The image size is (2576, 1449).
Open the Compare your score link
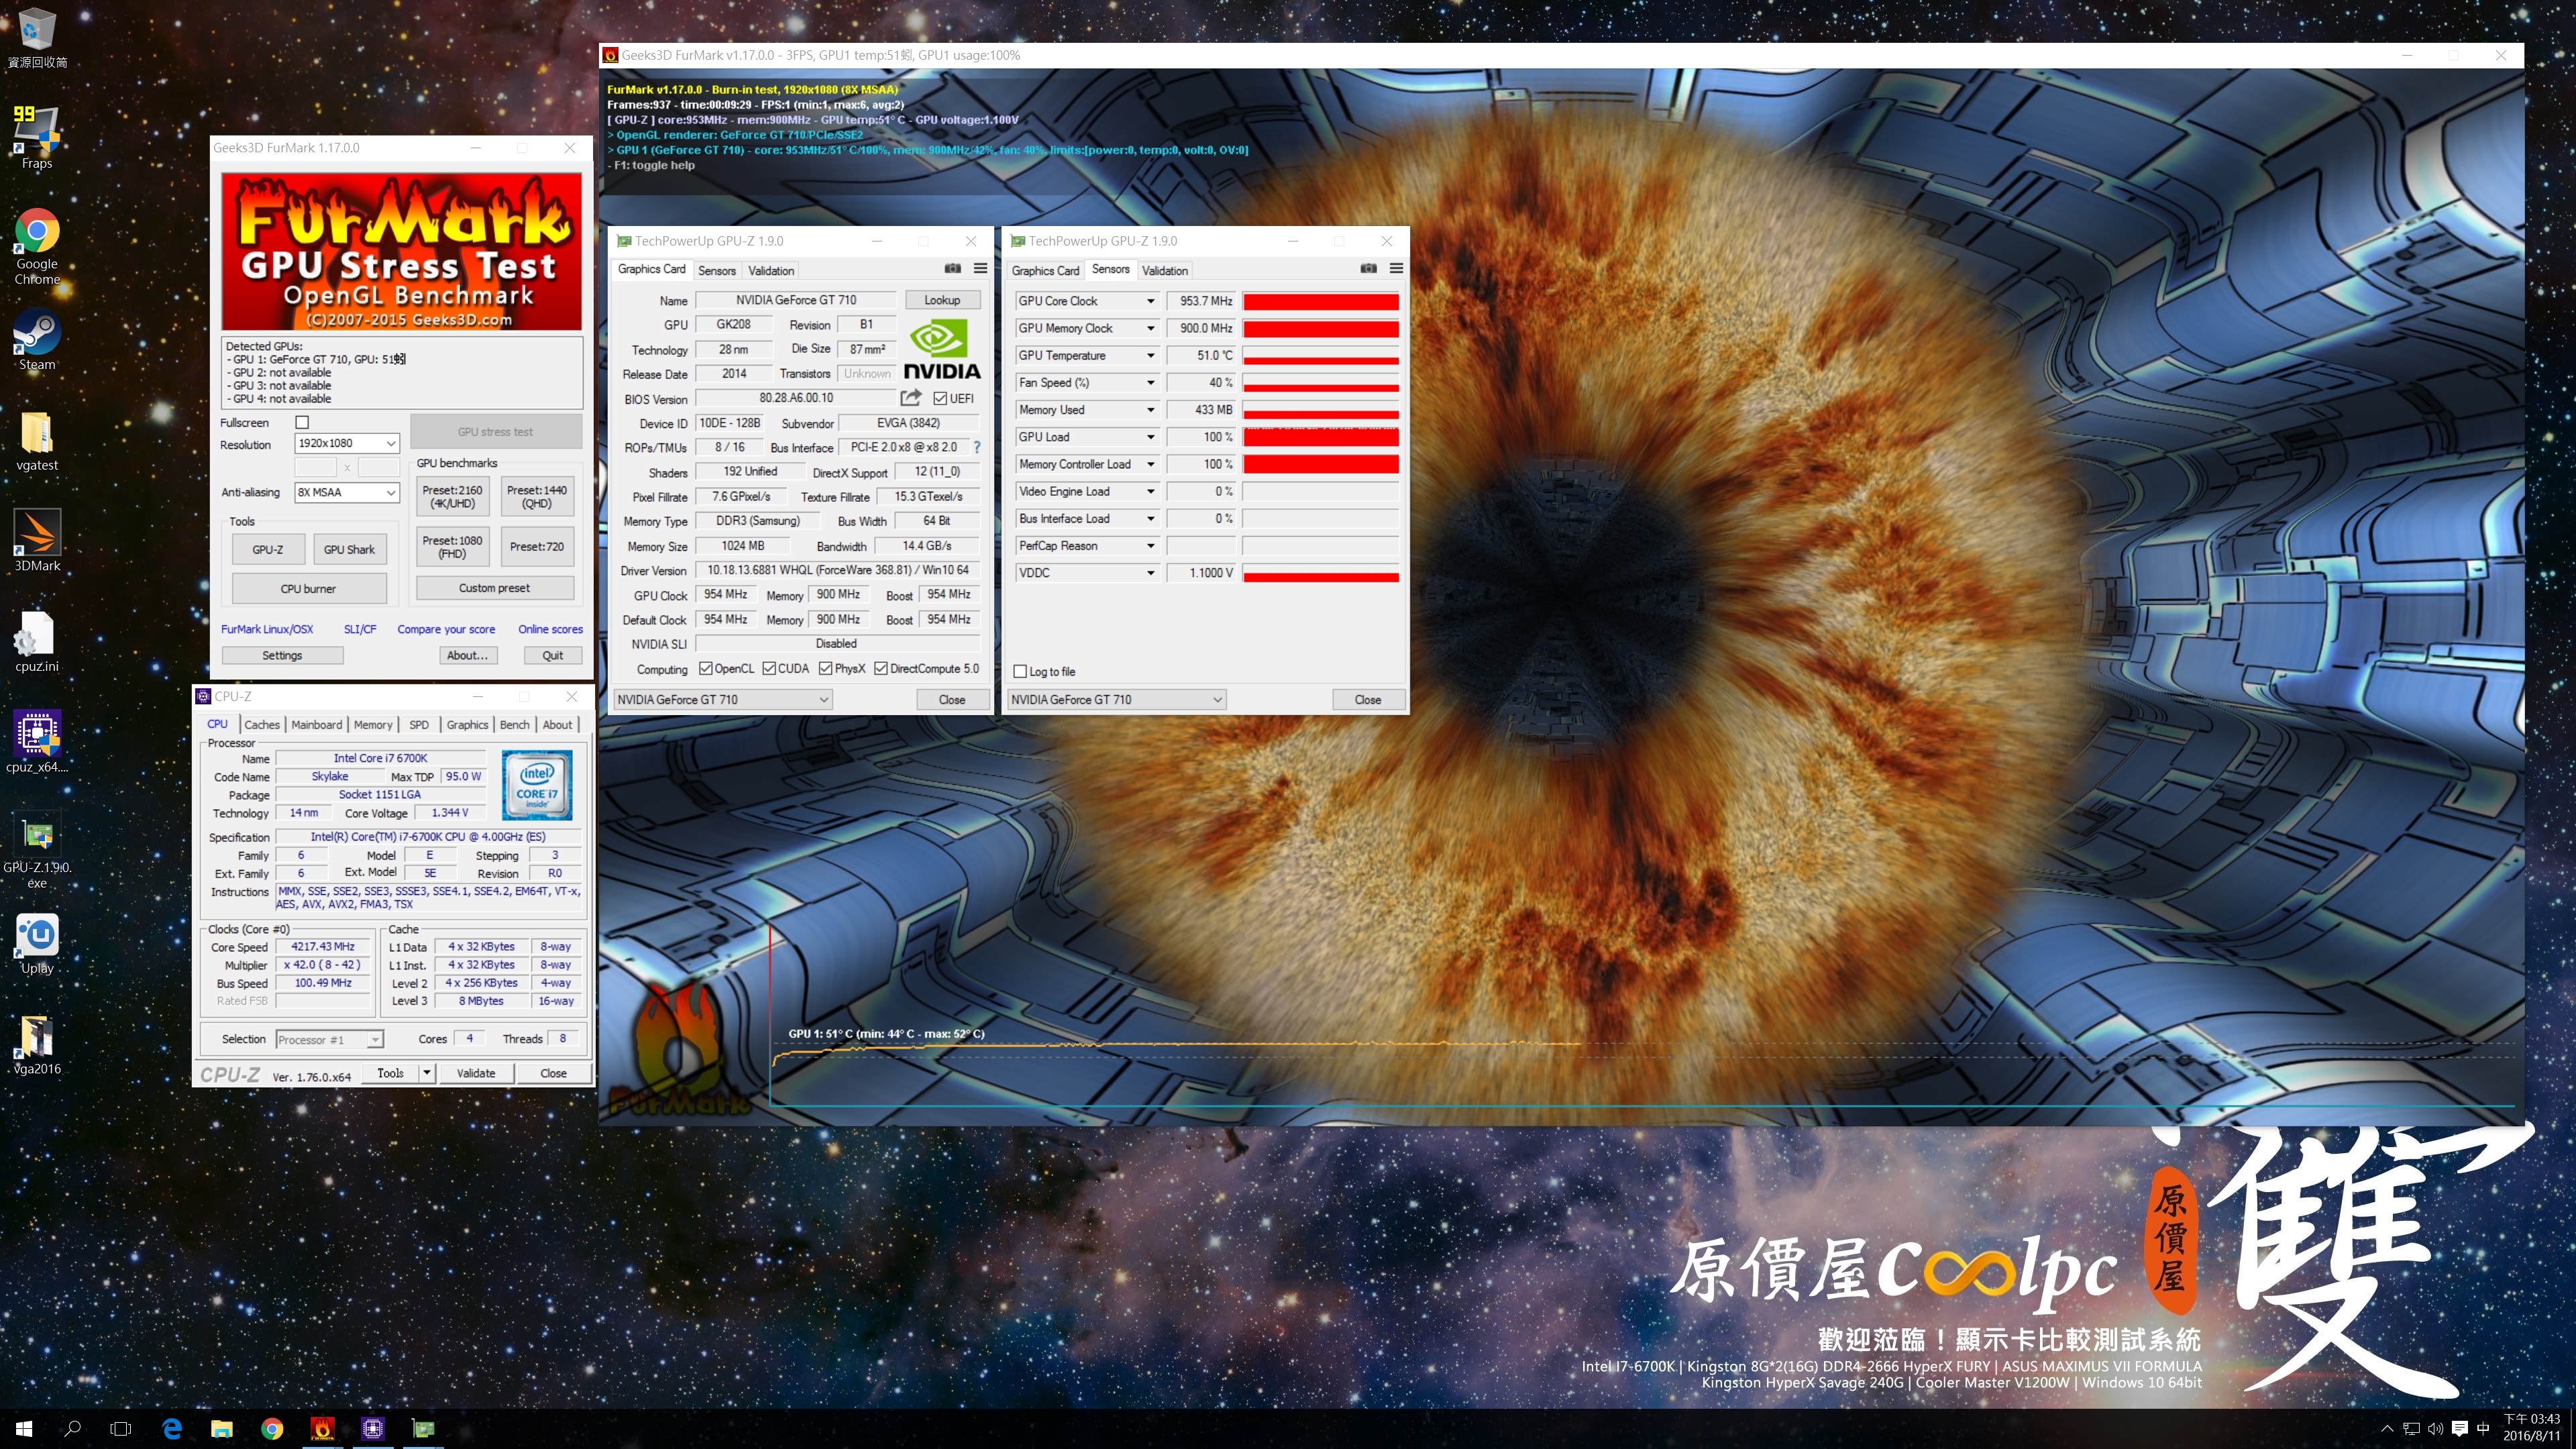[x=446, y=629]
